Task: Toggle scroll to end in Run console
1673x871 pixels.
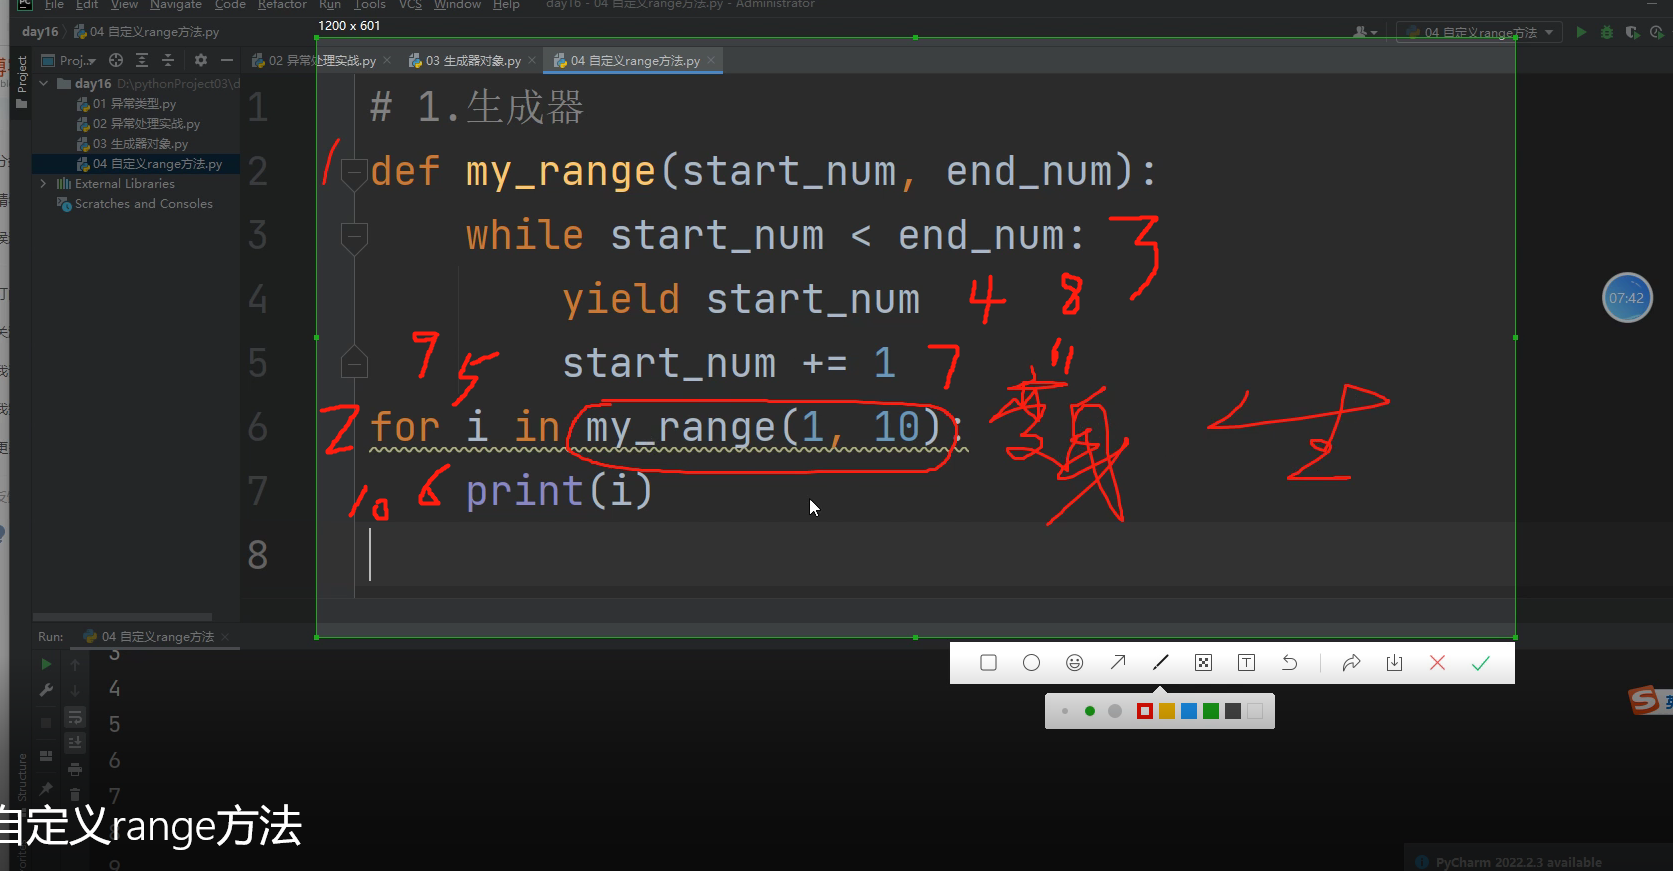Action: point(75,742)
